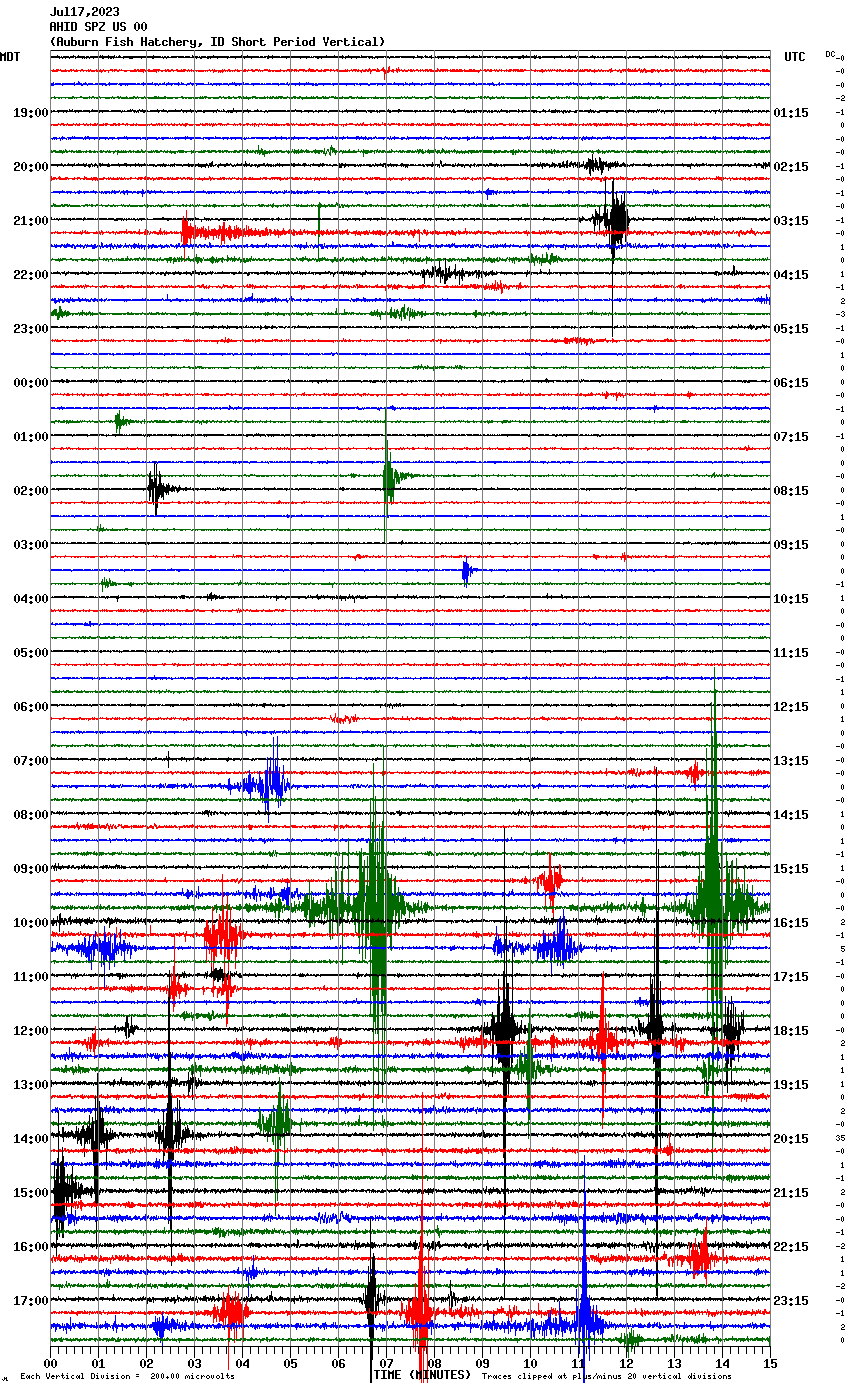Select the 07:15 UTC time label
The image size is (850, 1390).
point(791,437)
